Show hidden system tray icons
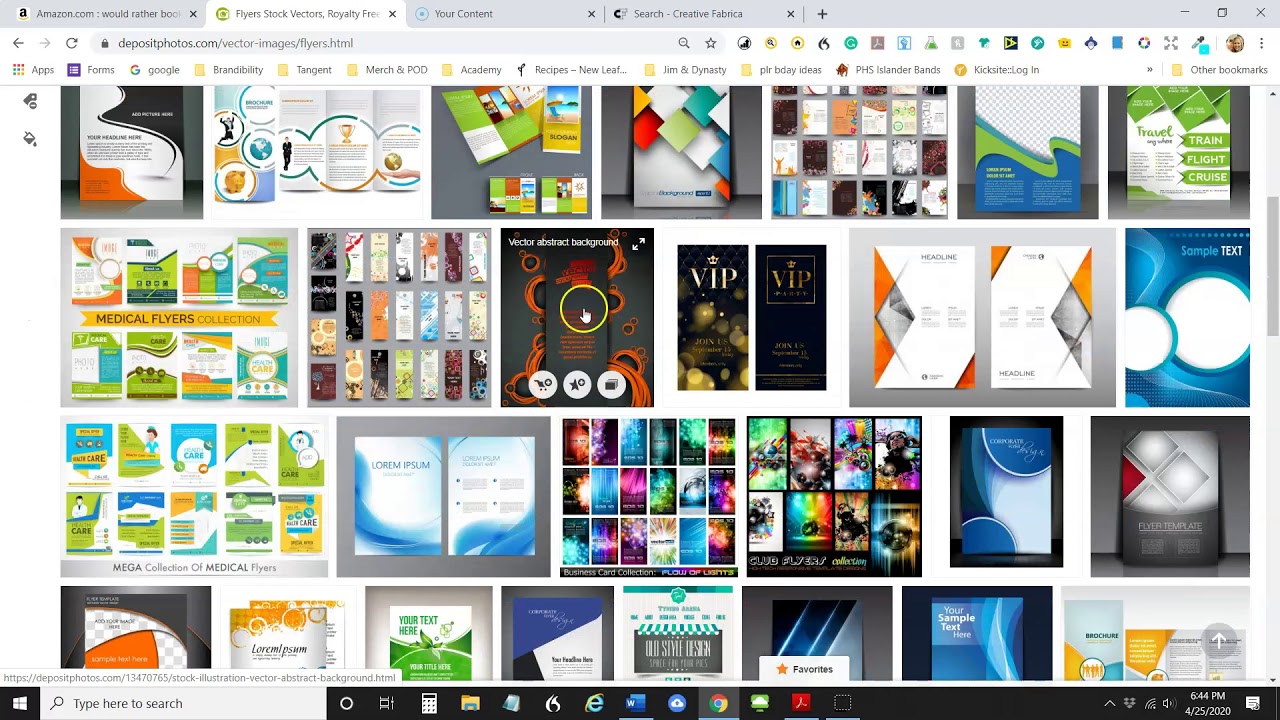Image resolution: width=1280 pixels, height=720 pixels. pos(1109,703)
